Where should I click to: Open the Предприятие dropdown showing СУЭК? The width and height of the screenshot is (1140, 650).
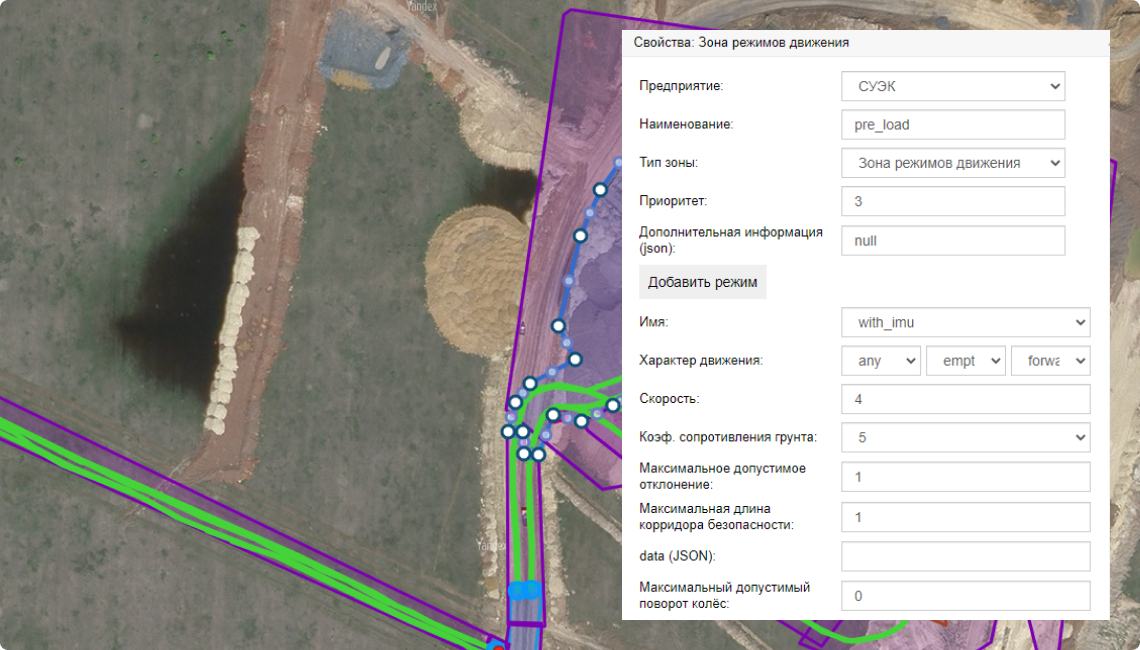(953, 86)
